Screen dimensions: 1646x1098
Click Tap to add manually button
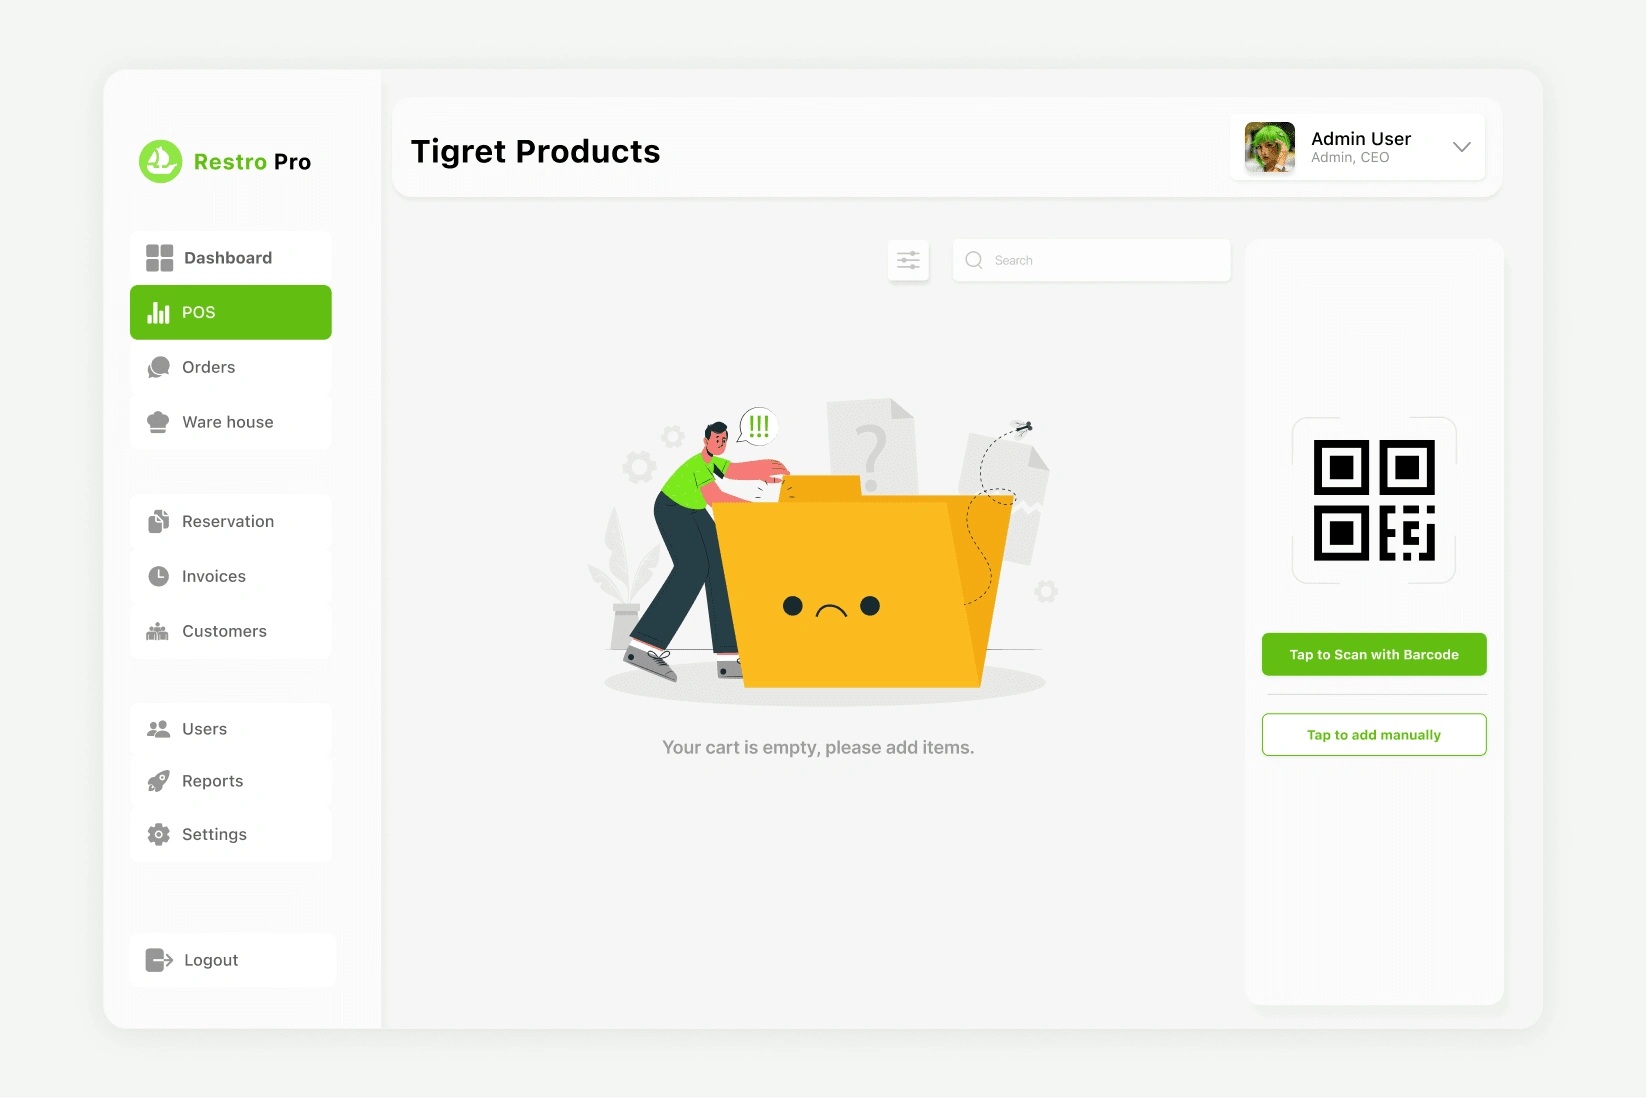coord(1374,735)
